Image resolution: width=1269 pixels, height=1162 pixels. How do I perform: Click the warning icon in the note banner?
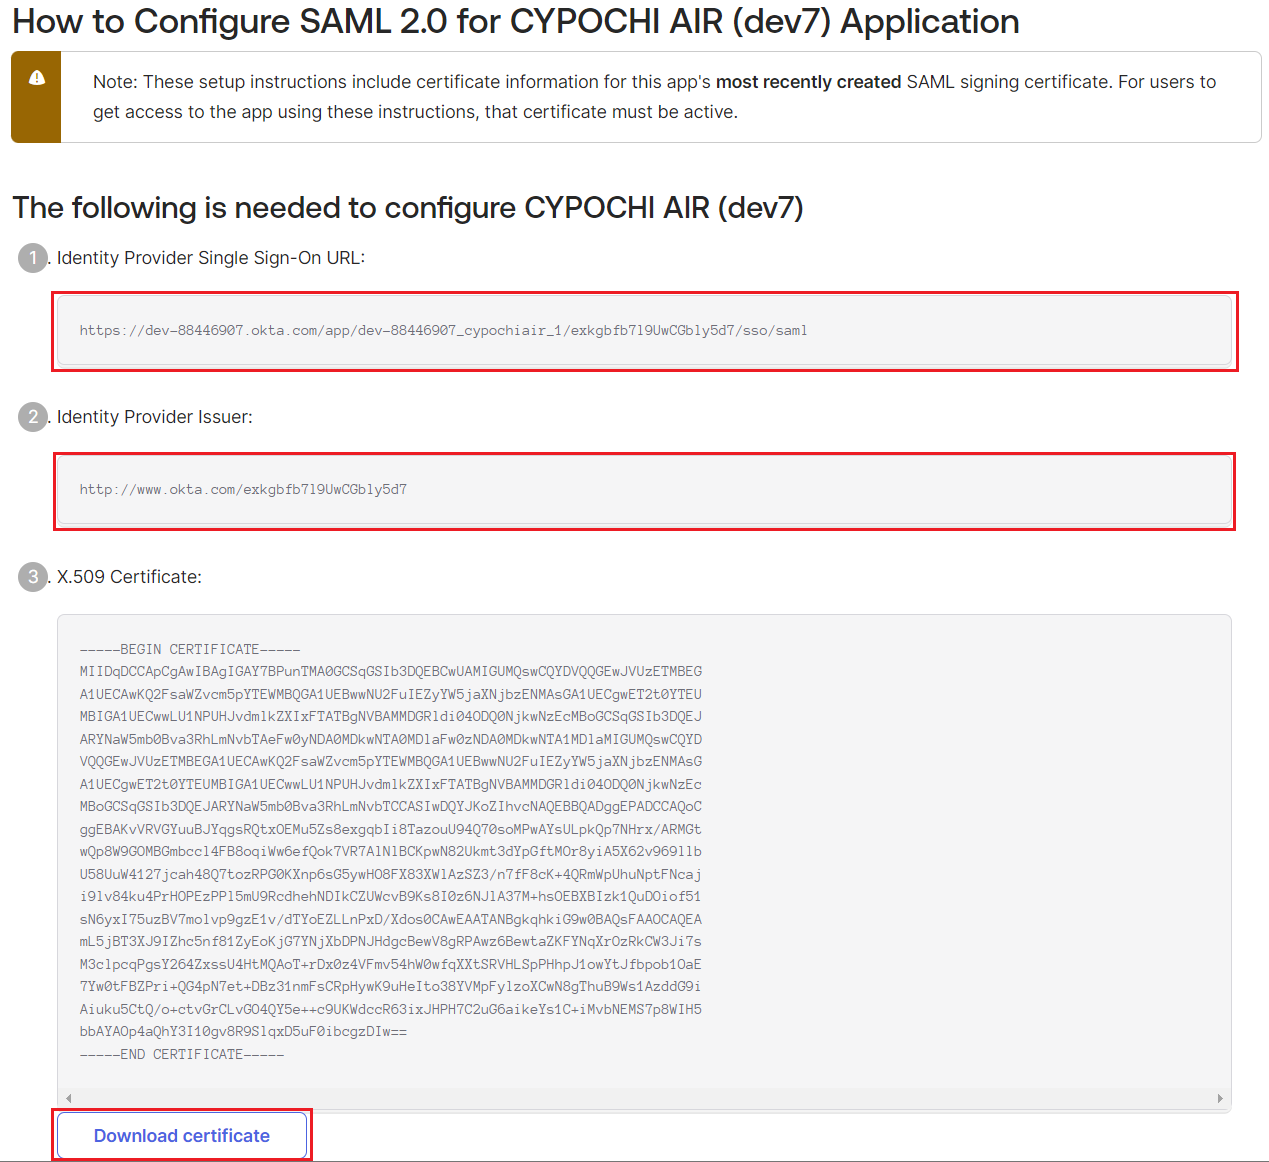[37, 78]
